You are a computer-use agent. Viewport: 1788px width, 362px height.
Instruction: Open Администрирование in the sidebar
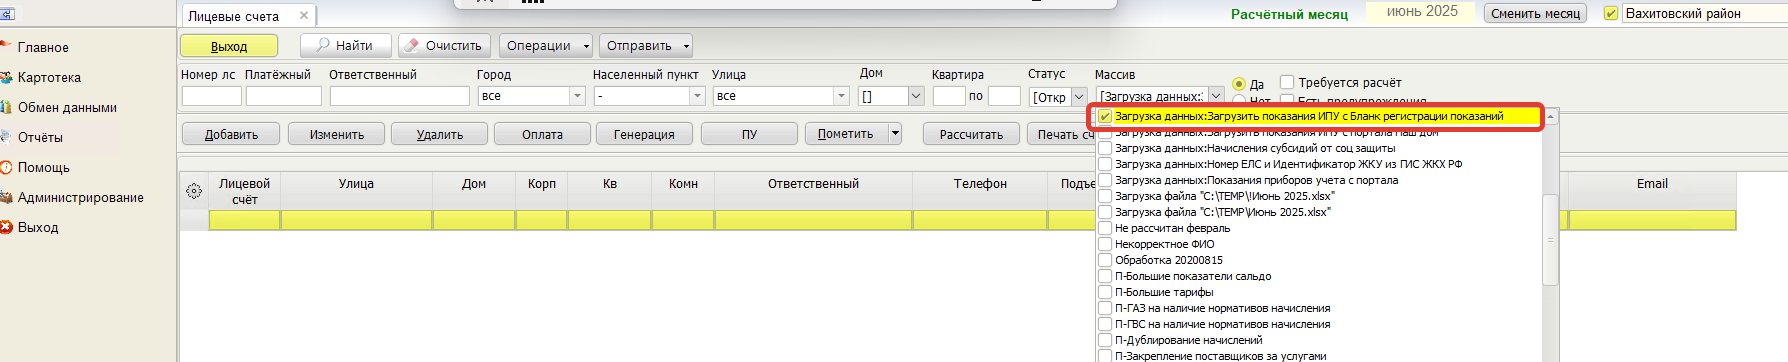(80, 197)
